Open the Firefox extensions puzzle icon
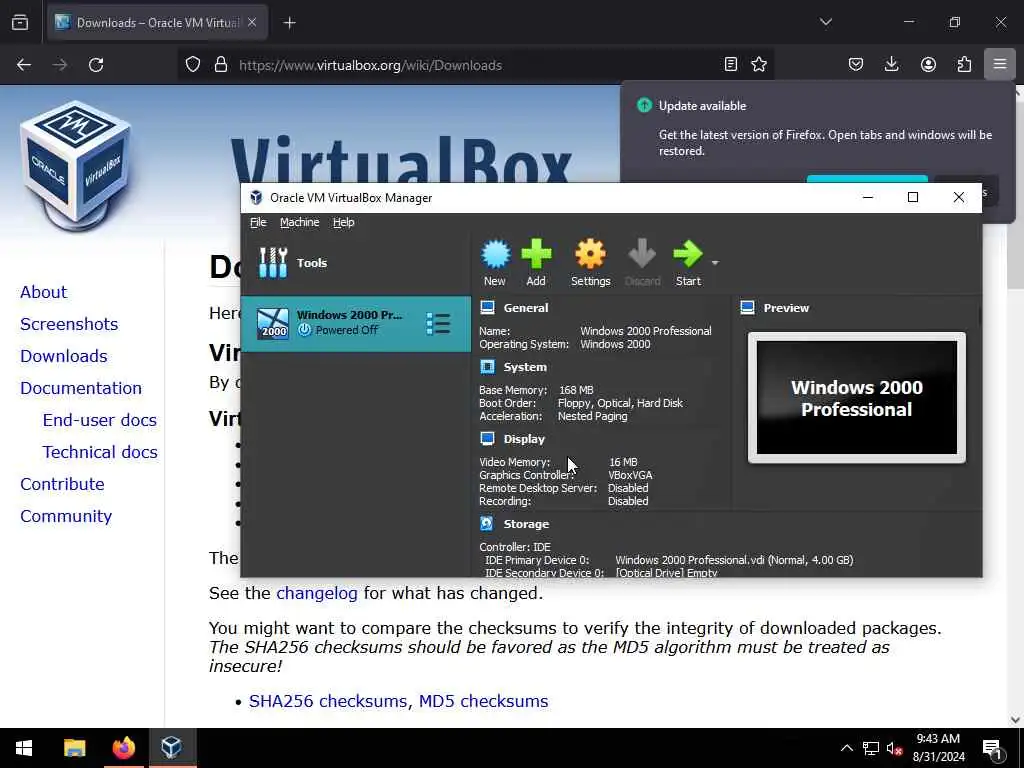Image resolution: width=1024 pixels, height=768 pixels. 964,64
